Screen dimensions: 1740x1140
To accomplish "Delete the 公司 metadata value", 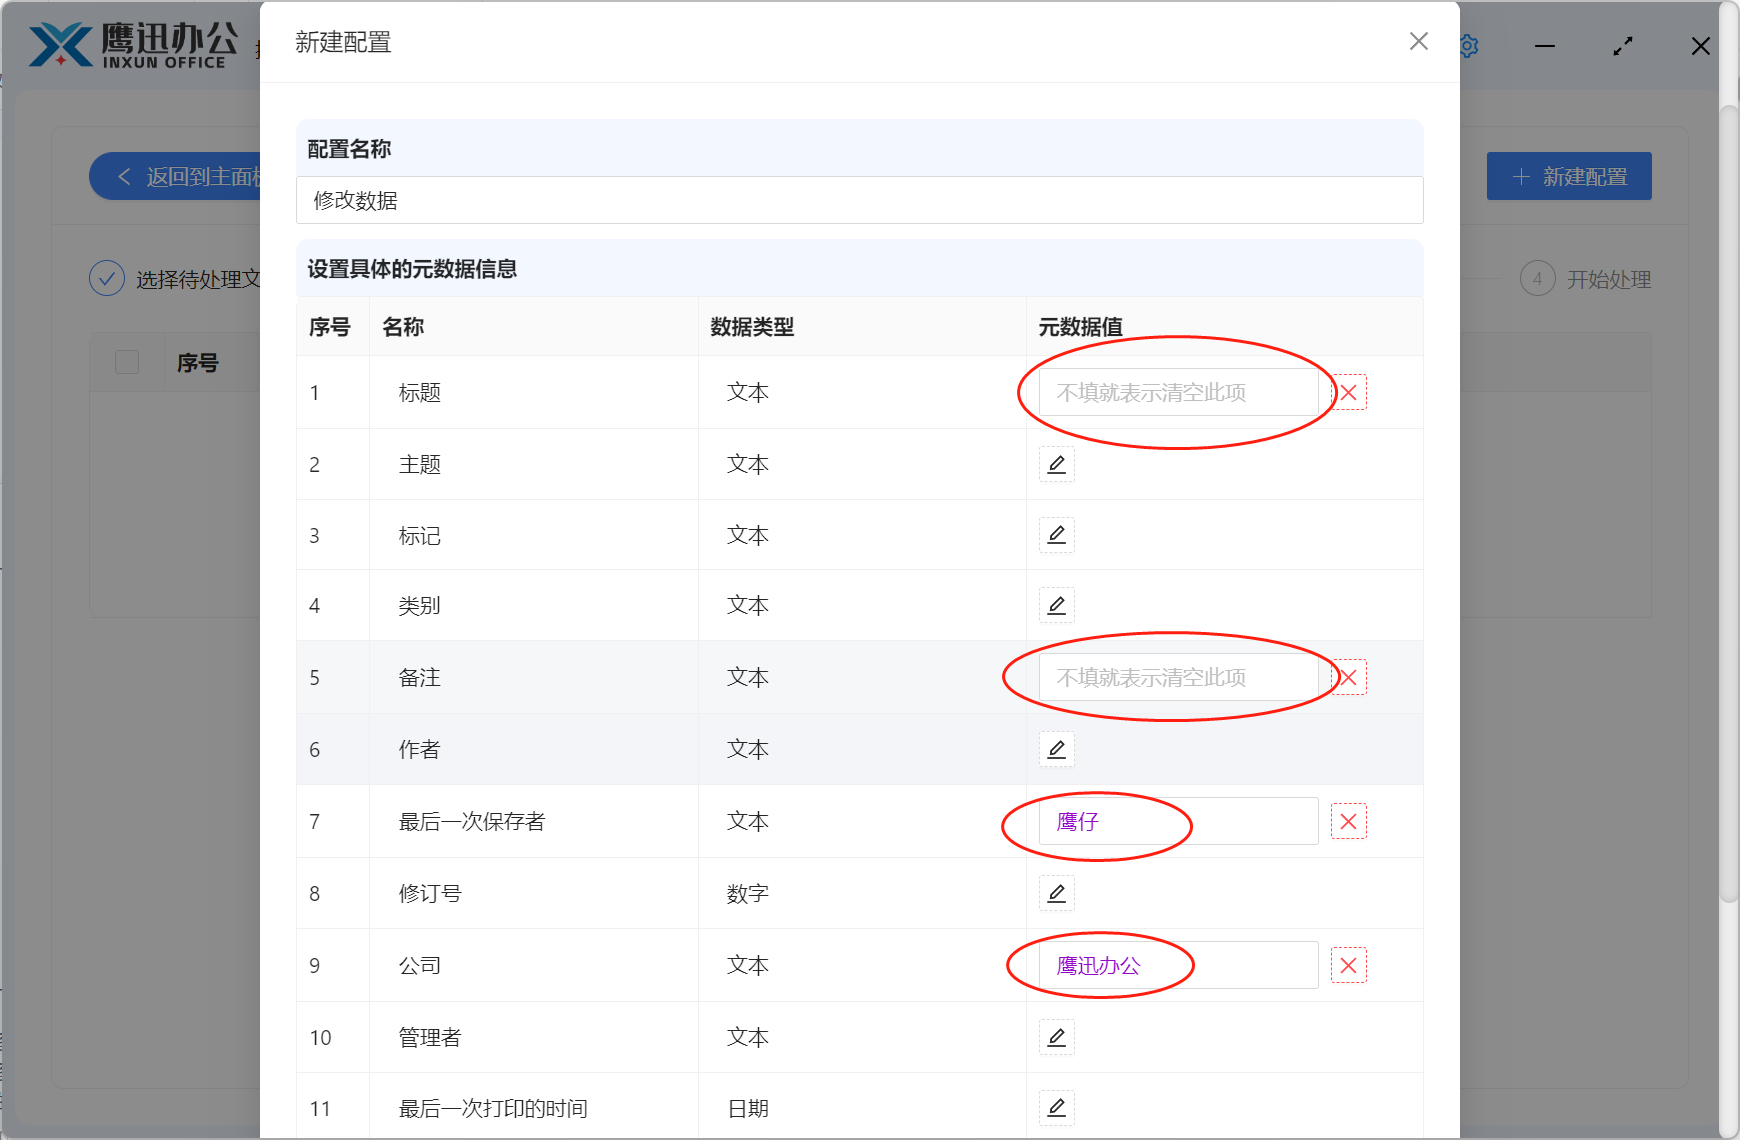I will (1348, 965).
